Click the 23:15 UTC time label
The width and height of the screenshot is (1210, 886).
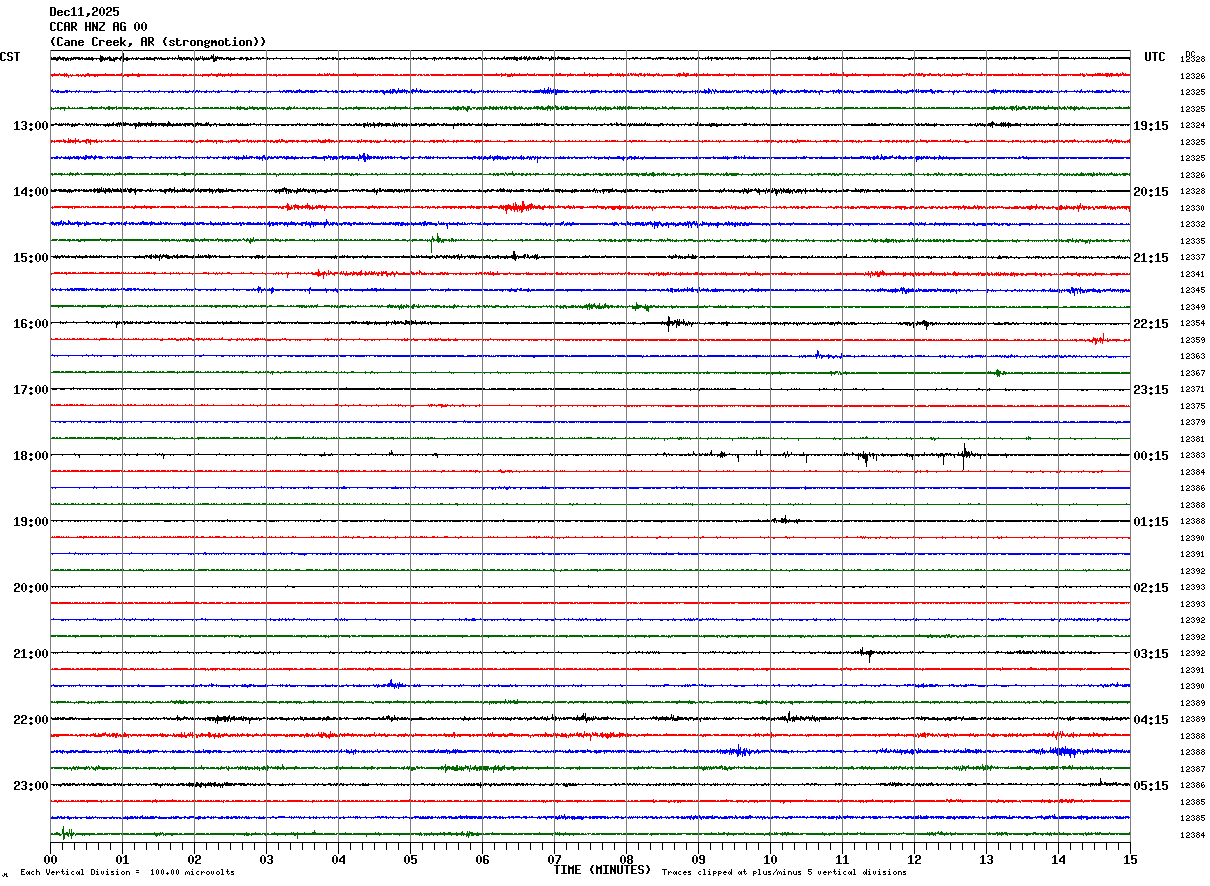click(x=1151, y=390)
